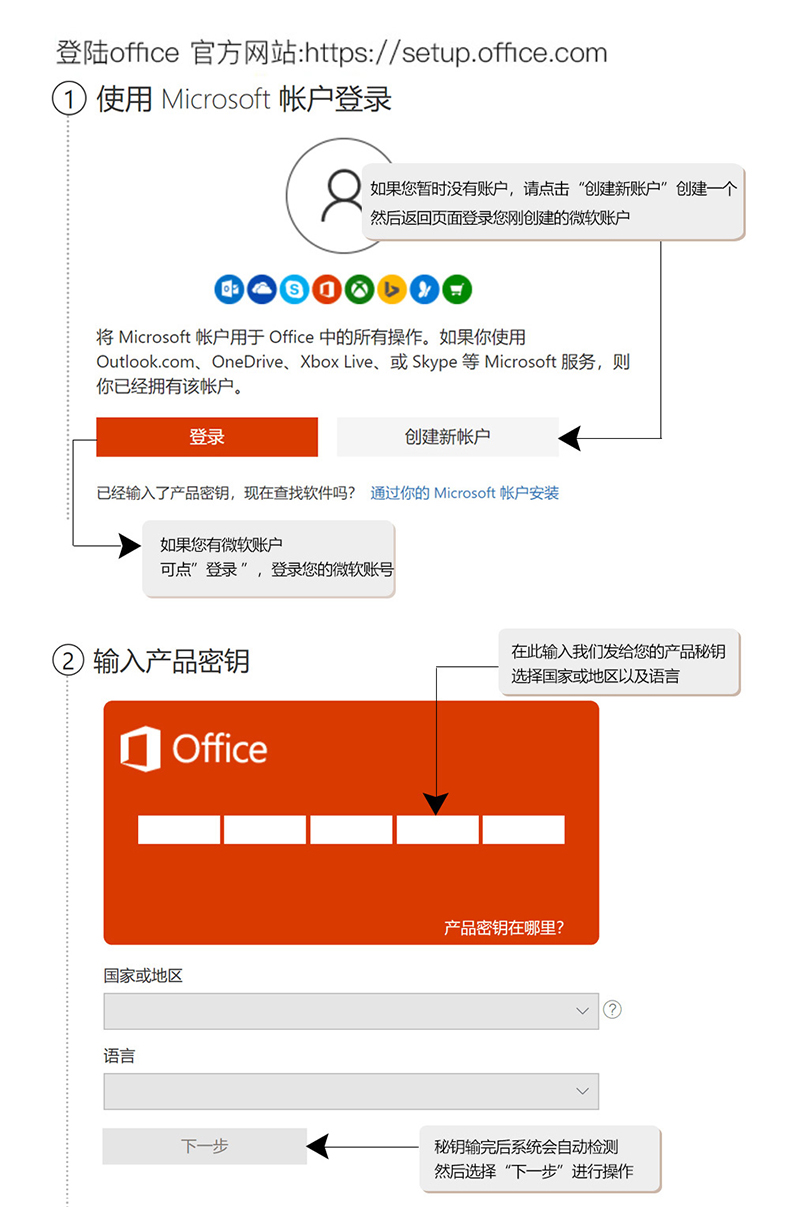Viewport: 790px width, 1207px height.
Task: Click the OneDrive cloud icon
Action: tap(262, 289)
